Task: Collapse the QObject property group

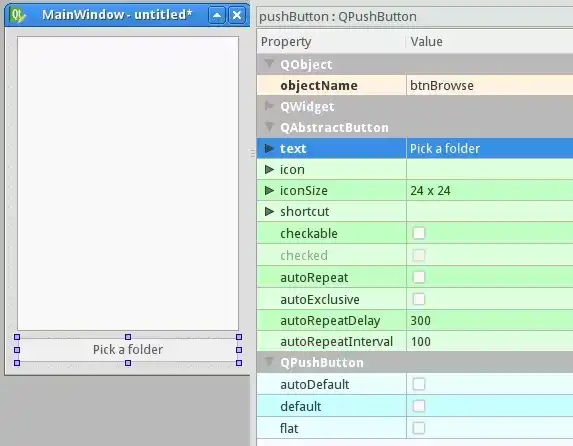Action: 269,64
